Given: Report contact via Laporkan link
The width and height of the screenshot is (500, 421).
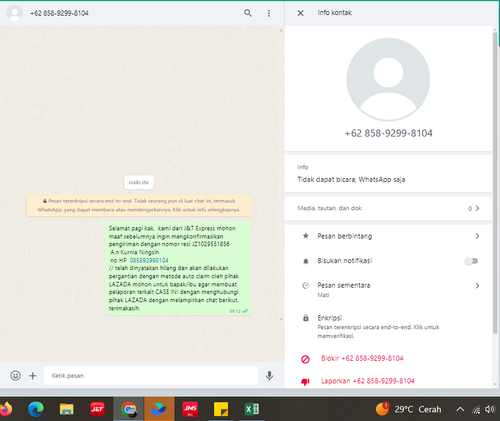Looking at the screenshot, I should (368, 381).
